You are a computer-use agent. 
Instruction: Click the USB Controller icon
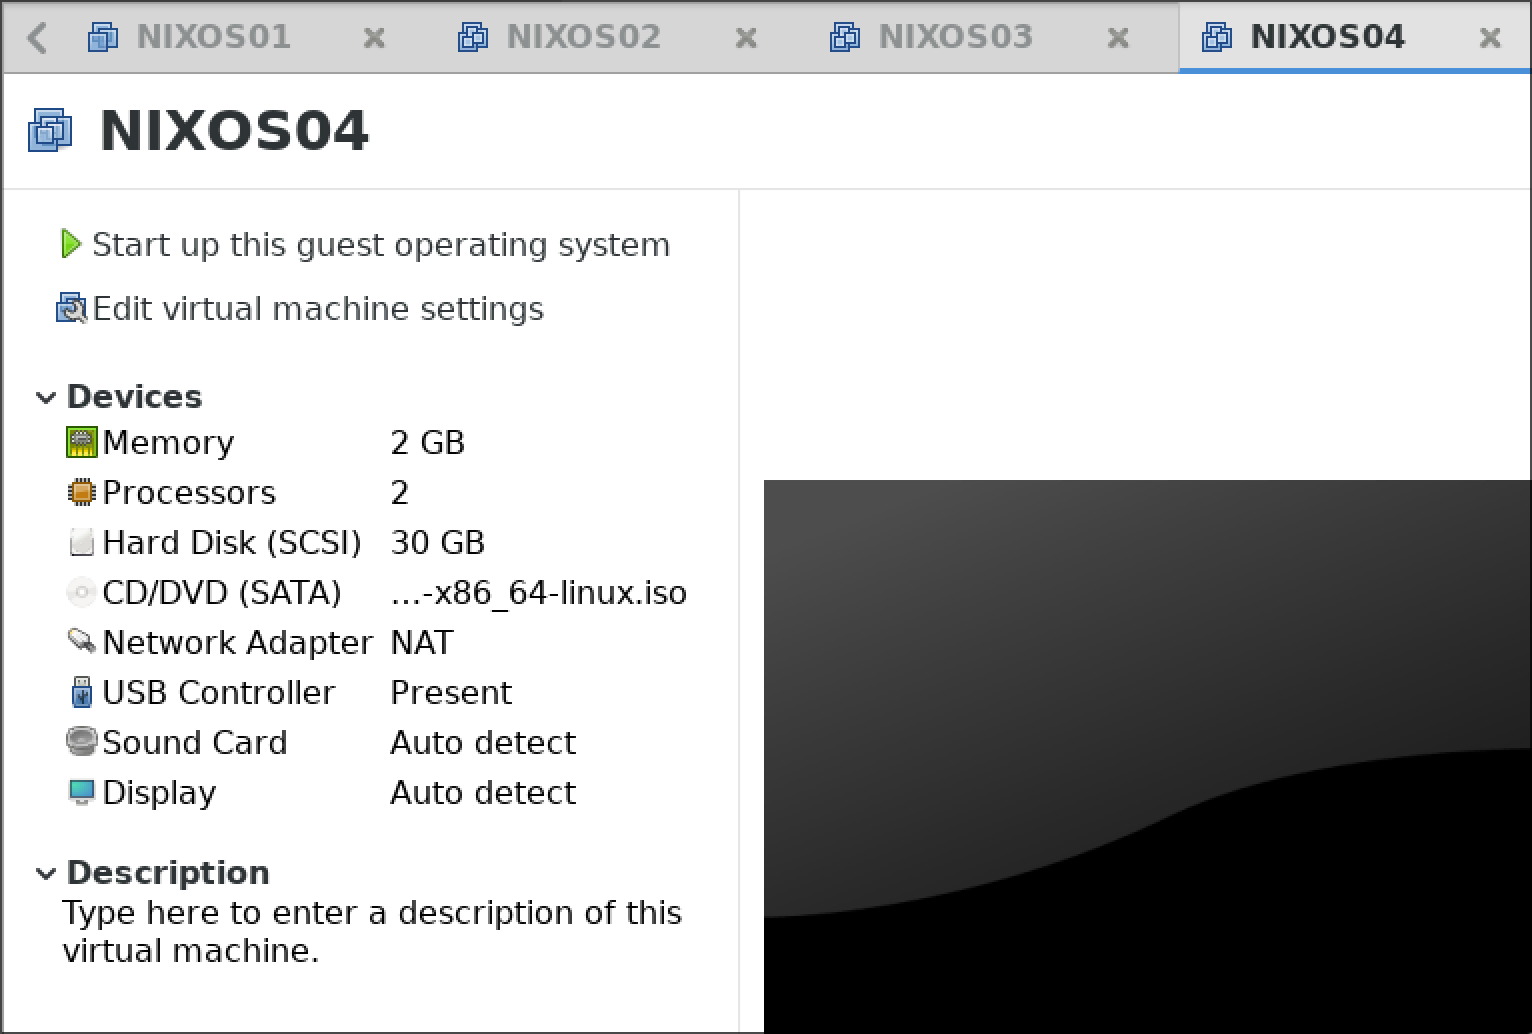click(82, 692)
